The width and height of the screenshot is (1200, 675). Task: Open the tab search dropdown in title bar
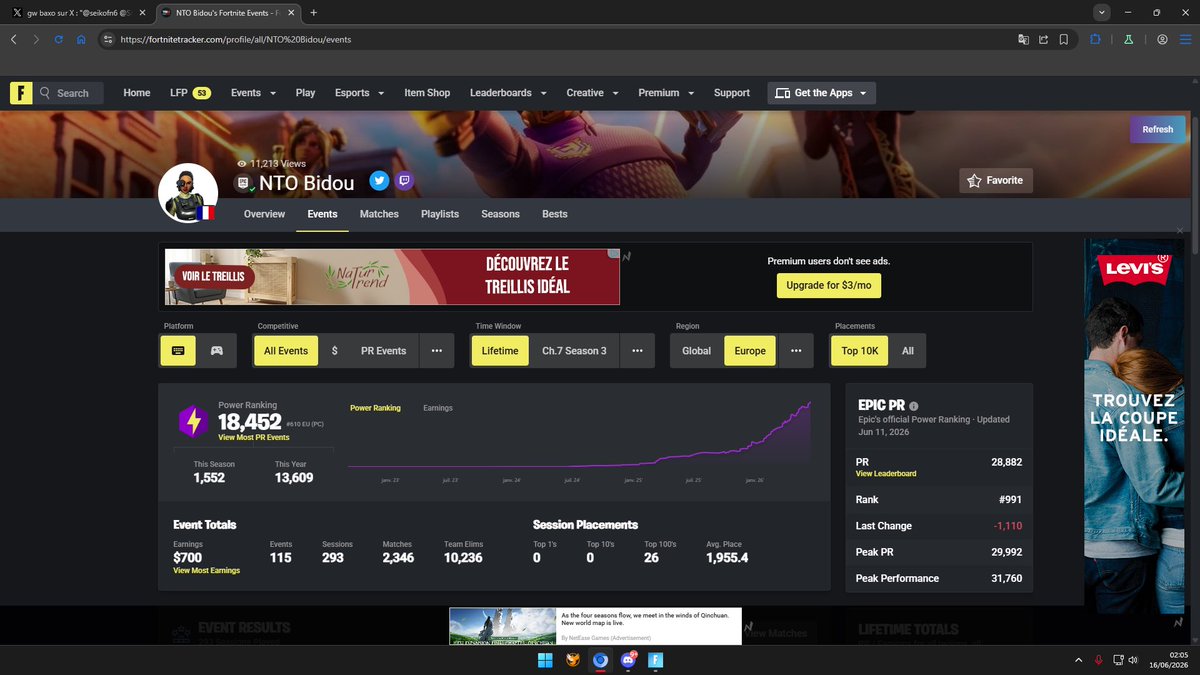click(1101, 12)
